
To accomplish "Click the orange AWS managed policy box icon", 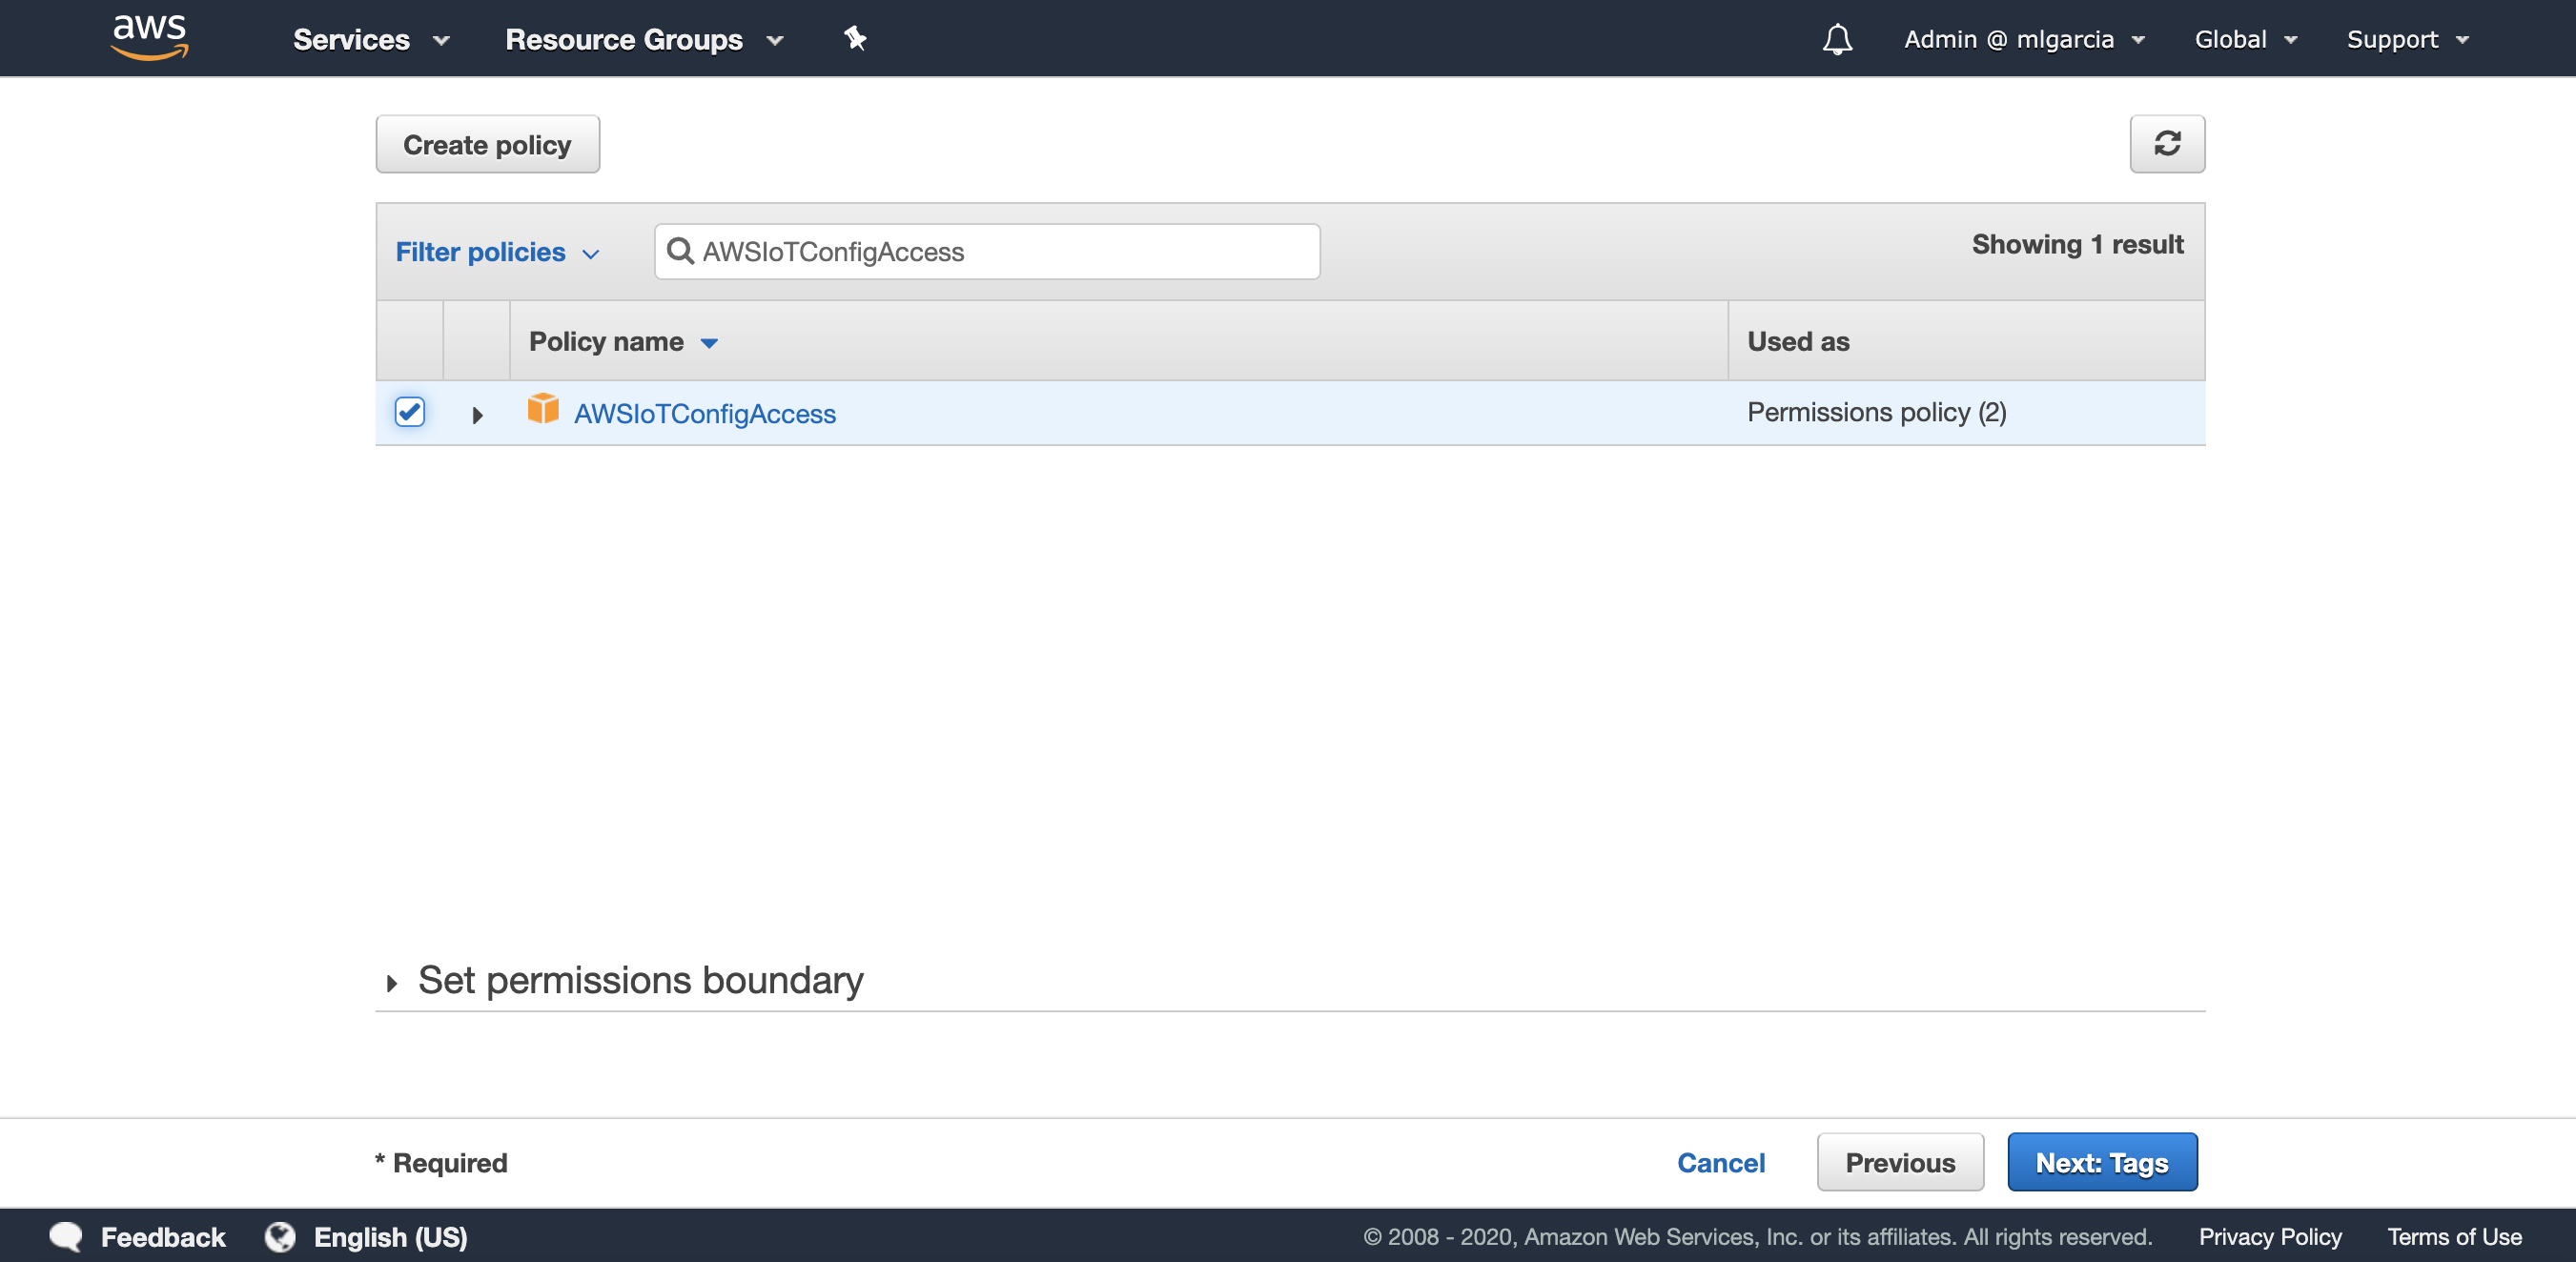I will pyautogui.click(x=543, y=409).
